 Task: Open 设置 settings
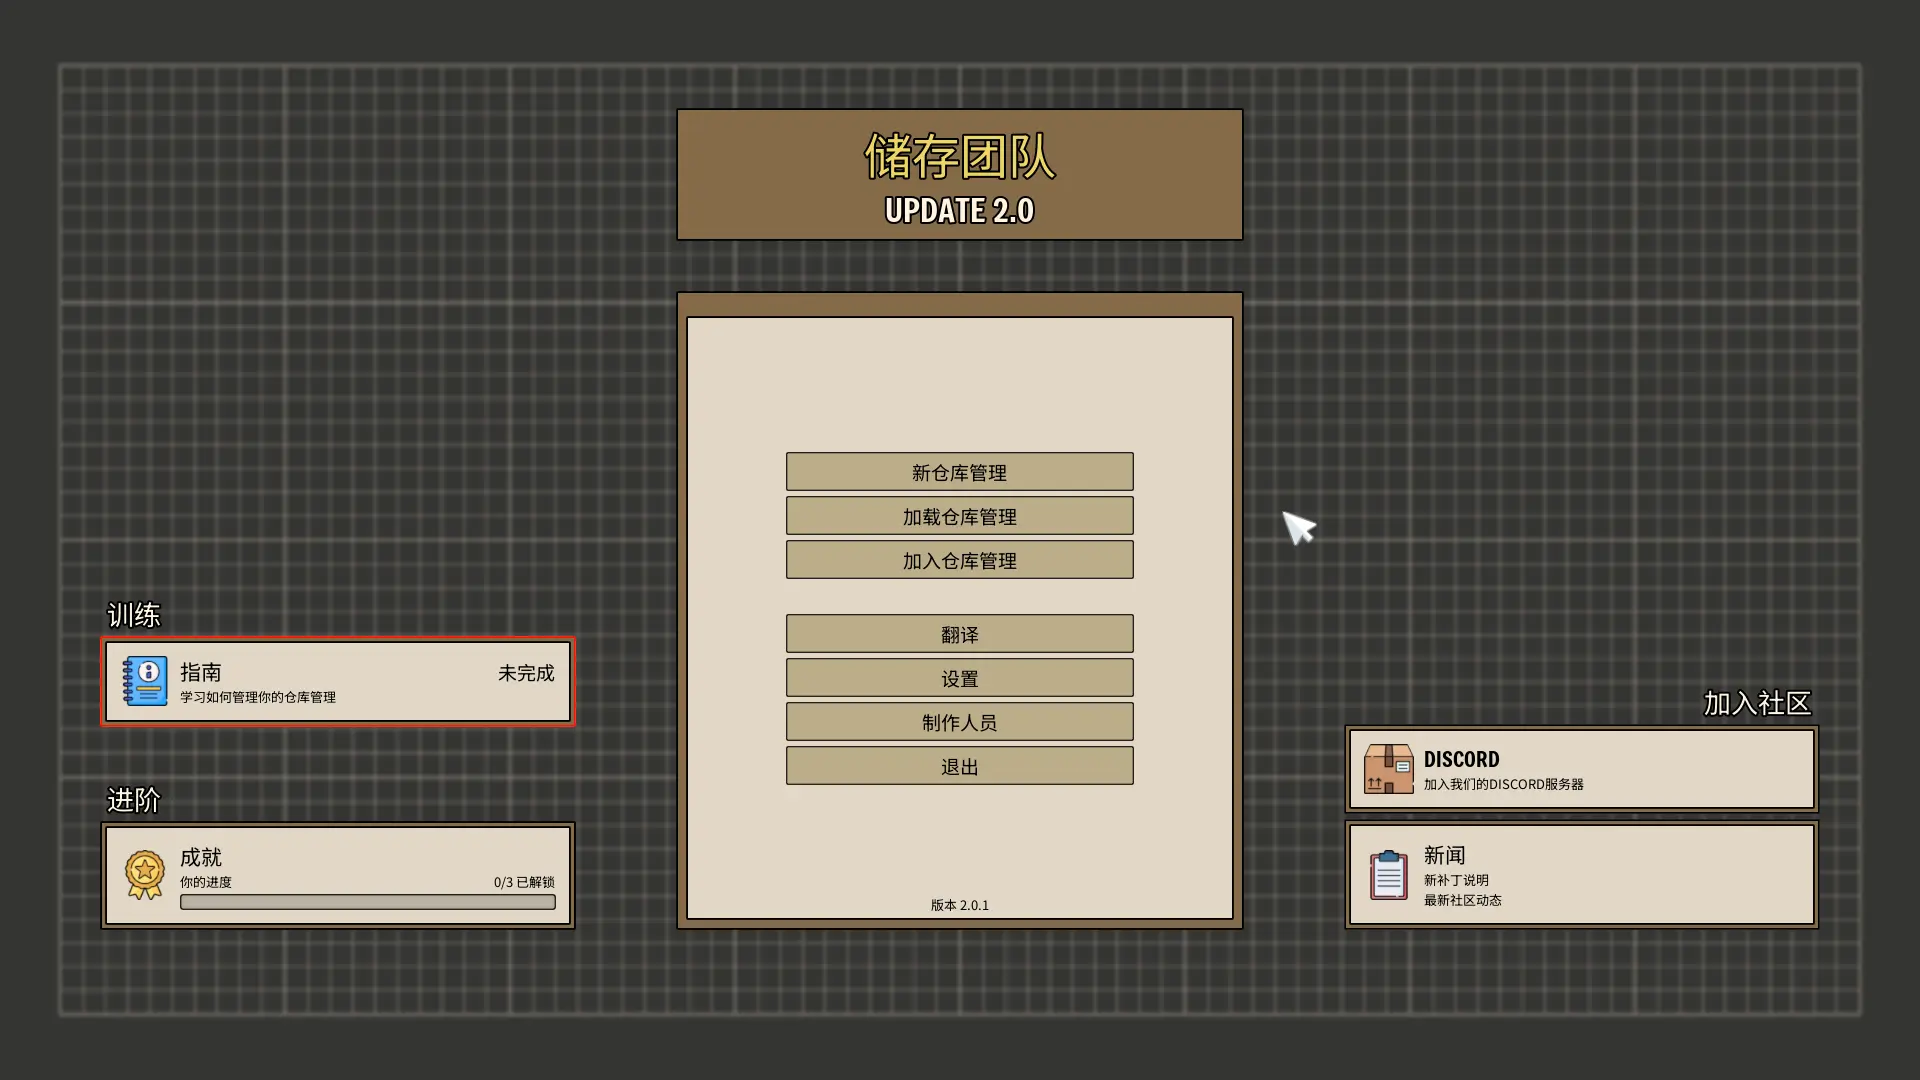click(960, 678)
